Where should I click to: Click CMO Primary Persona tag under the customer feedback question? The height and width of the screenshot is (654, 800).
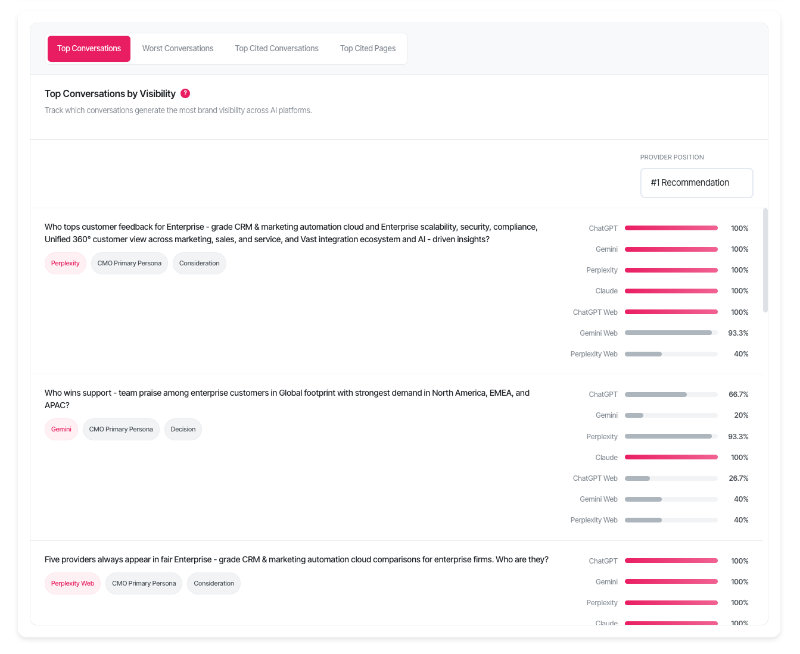tap(129, 263)
